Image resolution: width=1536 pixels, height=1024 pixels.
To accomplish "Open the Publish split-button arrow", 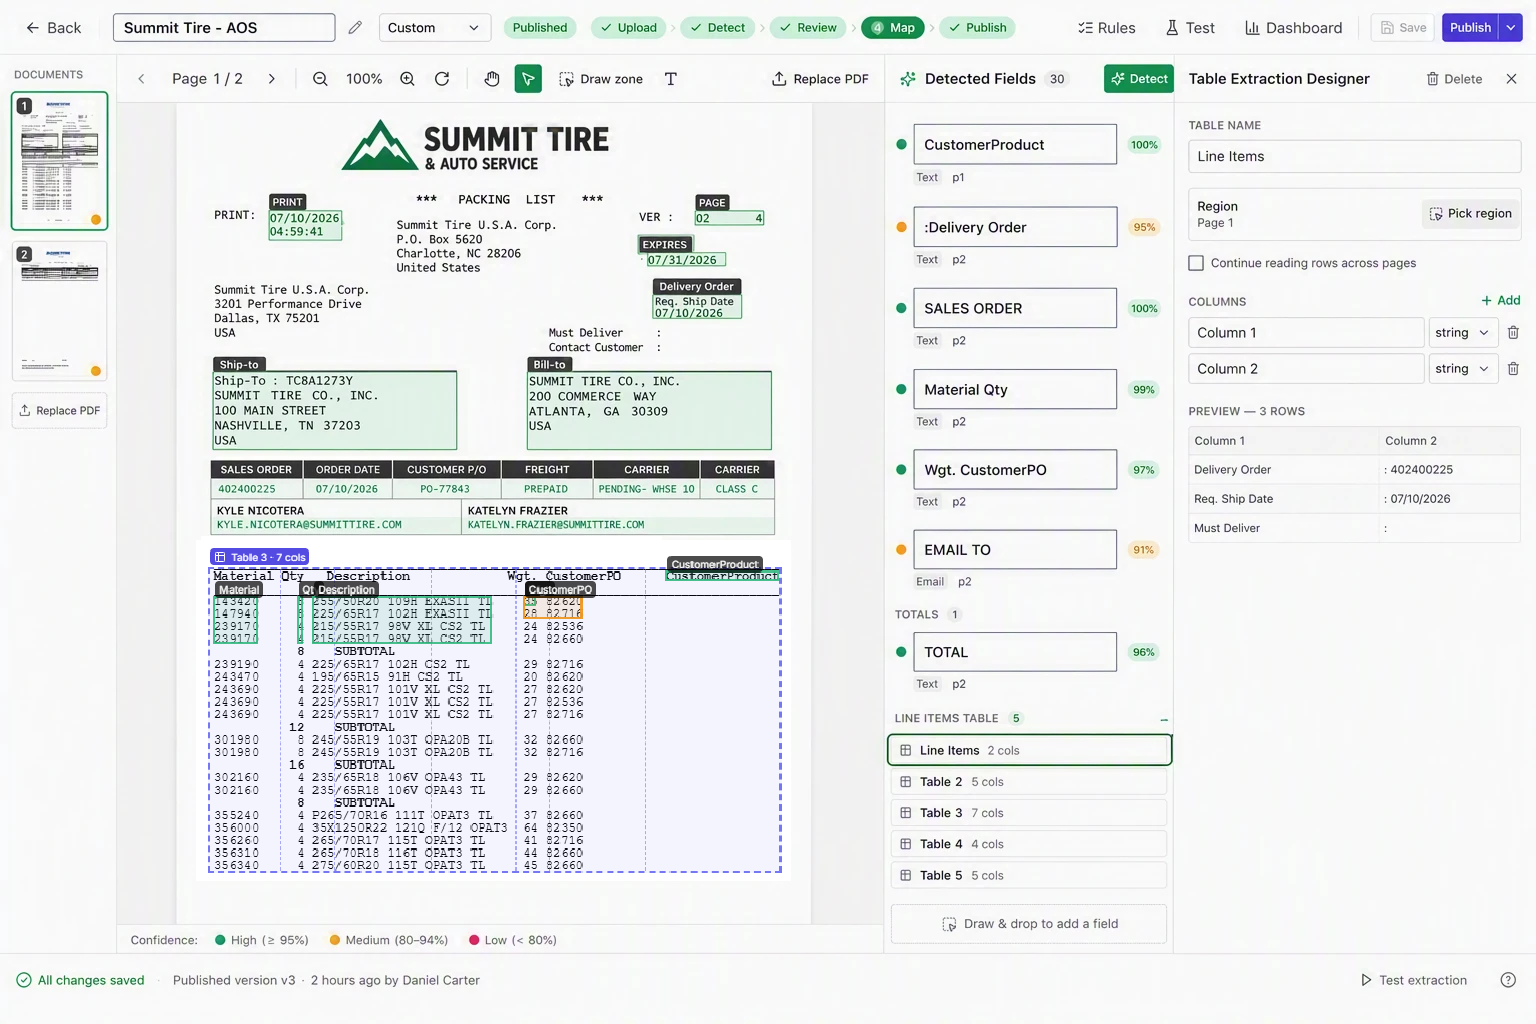I will (1511, 28).
